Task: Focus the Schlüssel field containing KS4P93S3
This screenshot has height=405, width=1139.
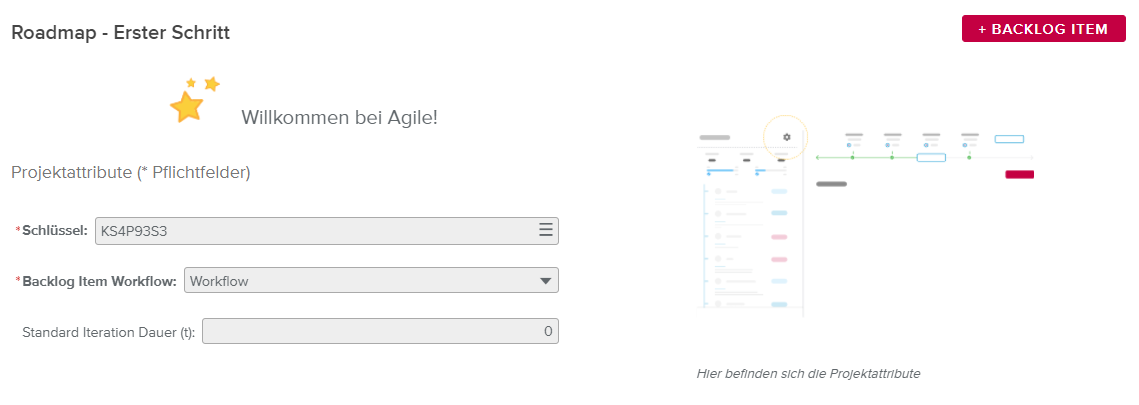Action: pos(315,231)
